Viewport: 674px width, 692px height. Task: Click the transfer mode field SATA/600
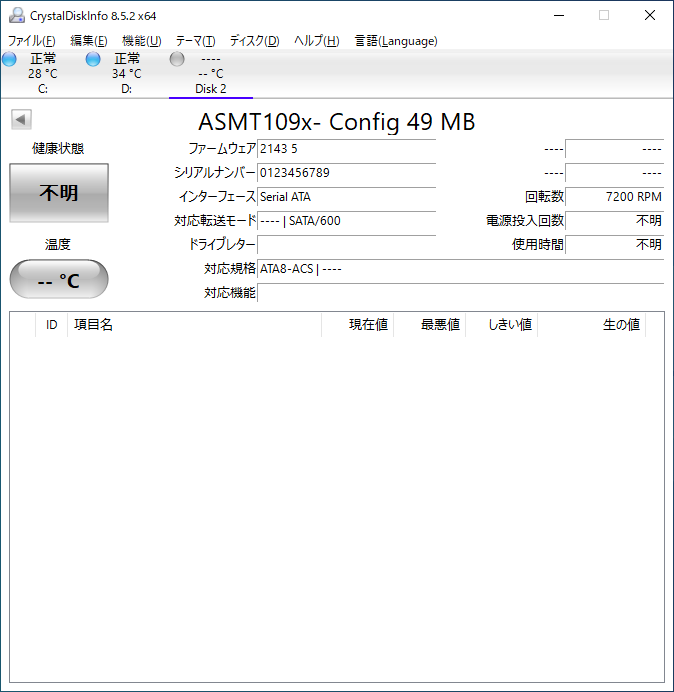pos(346,221)
